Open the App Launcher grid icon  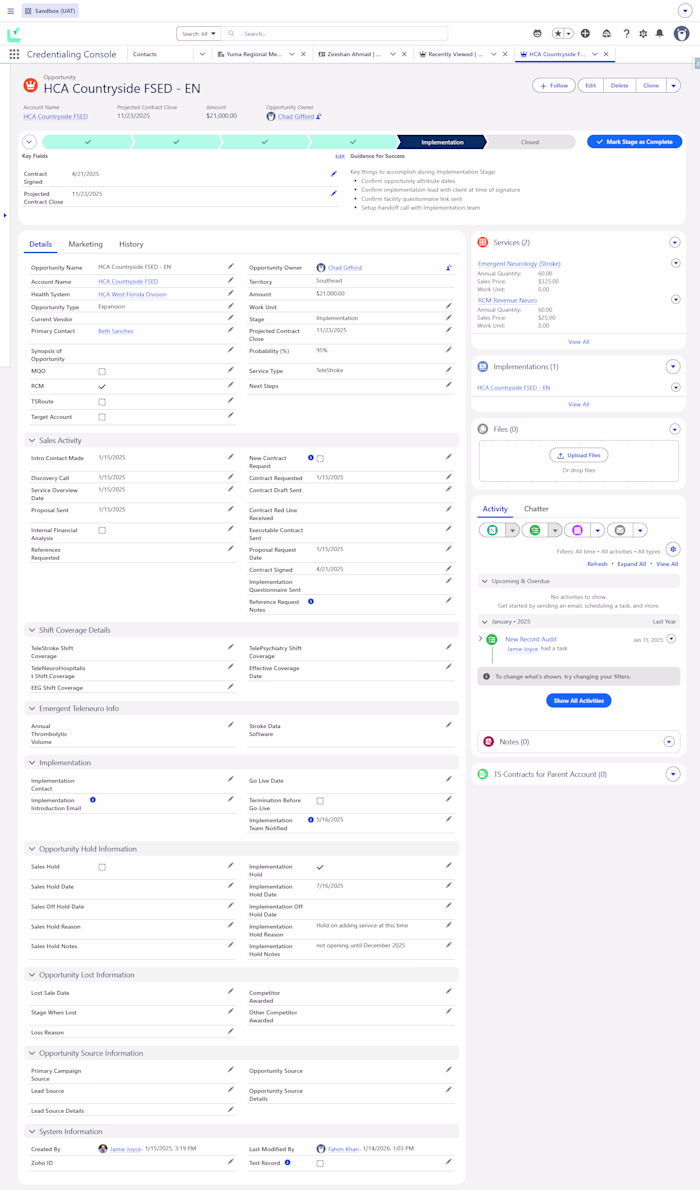[x=14, y=55]
